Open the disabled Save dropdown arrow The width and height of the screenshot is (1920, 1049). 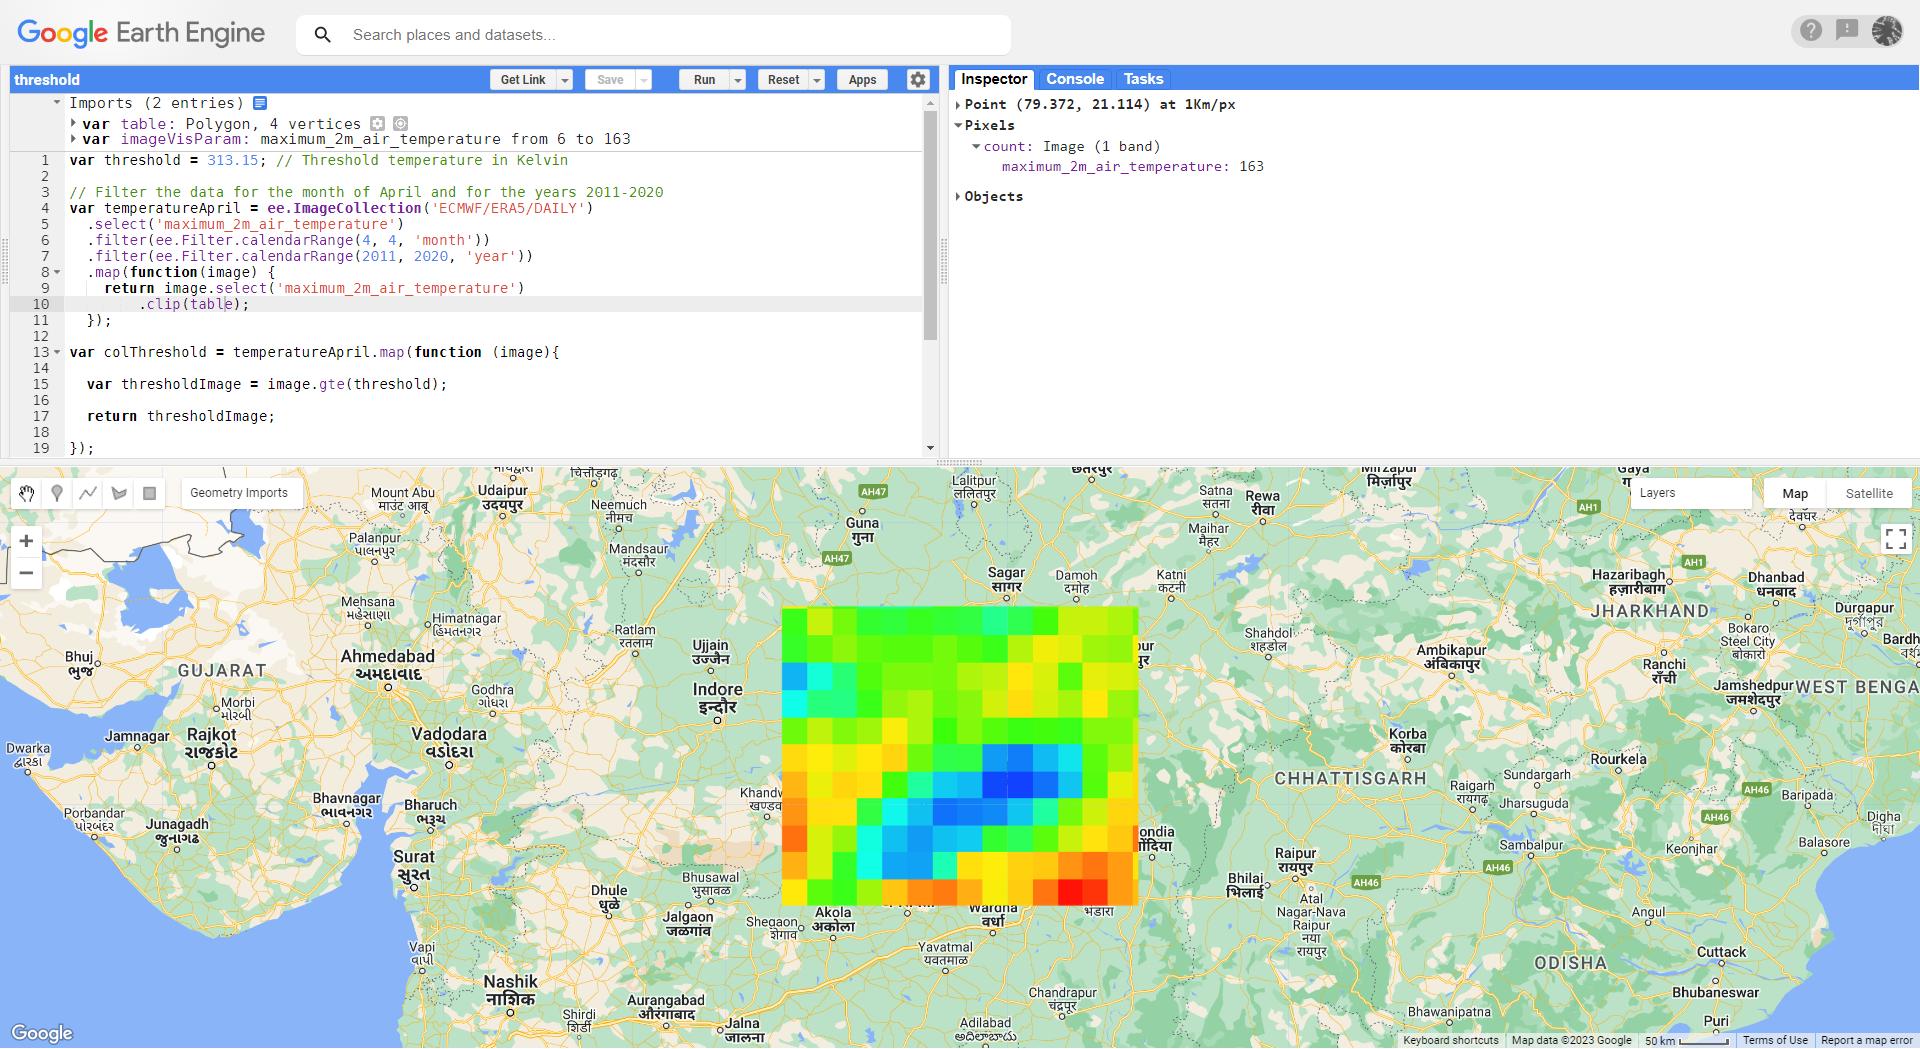644,80
